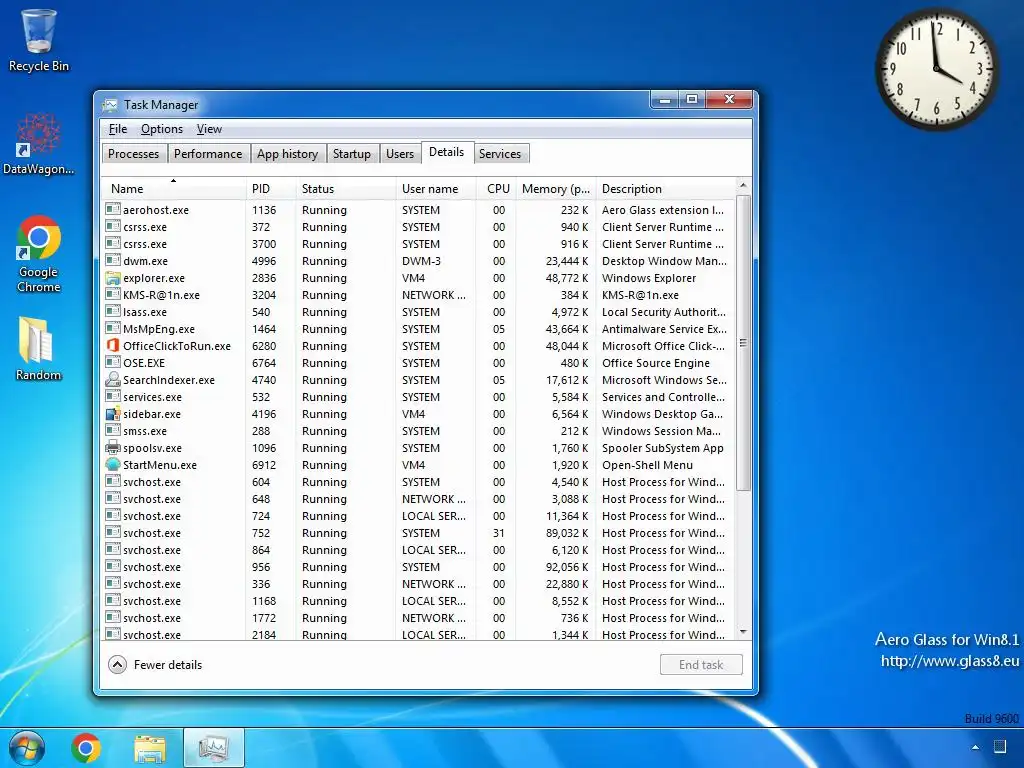Select svchost.exe with PID 1168
1024x768 pixels.
[x=418, y=601]
